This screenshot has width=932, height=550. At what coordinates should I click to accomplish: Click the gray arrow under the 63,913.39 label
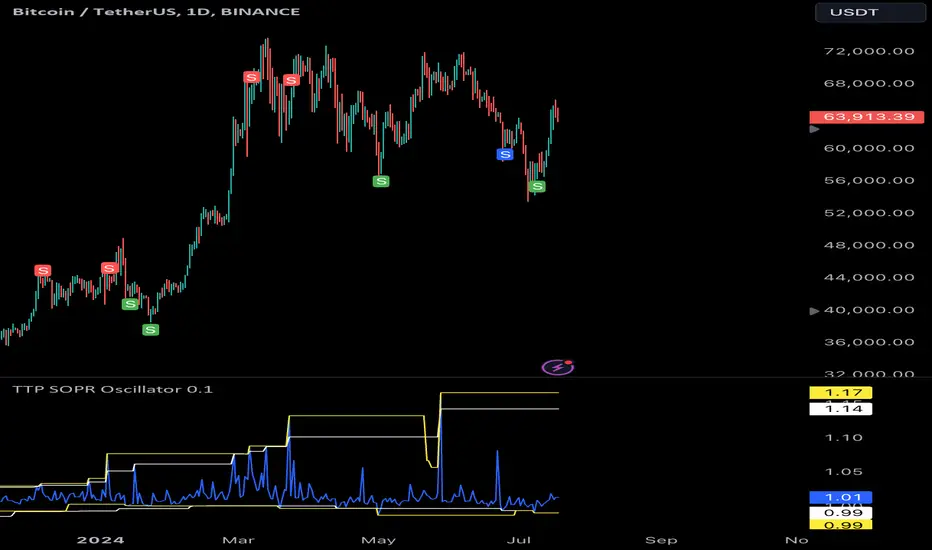pyautogui.click(x=814, y=129)
